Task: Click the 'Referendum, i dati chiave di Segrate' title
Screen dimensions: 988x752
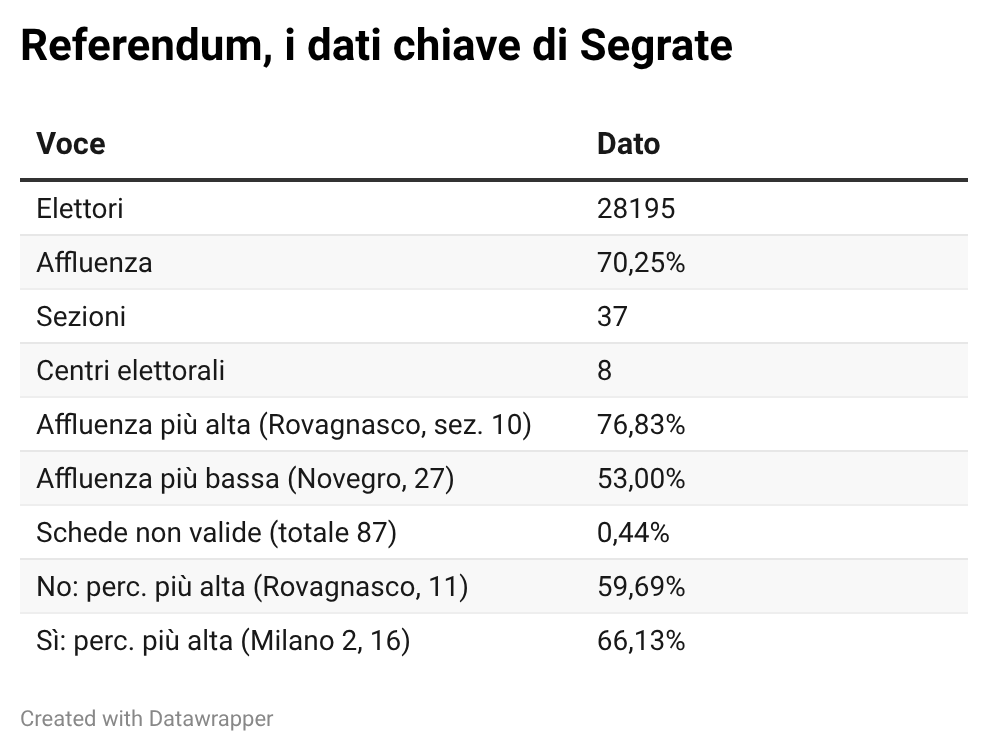Action: [x=376, y=46]
